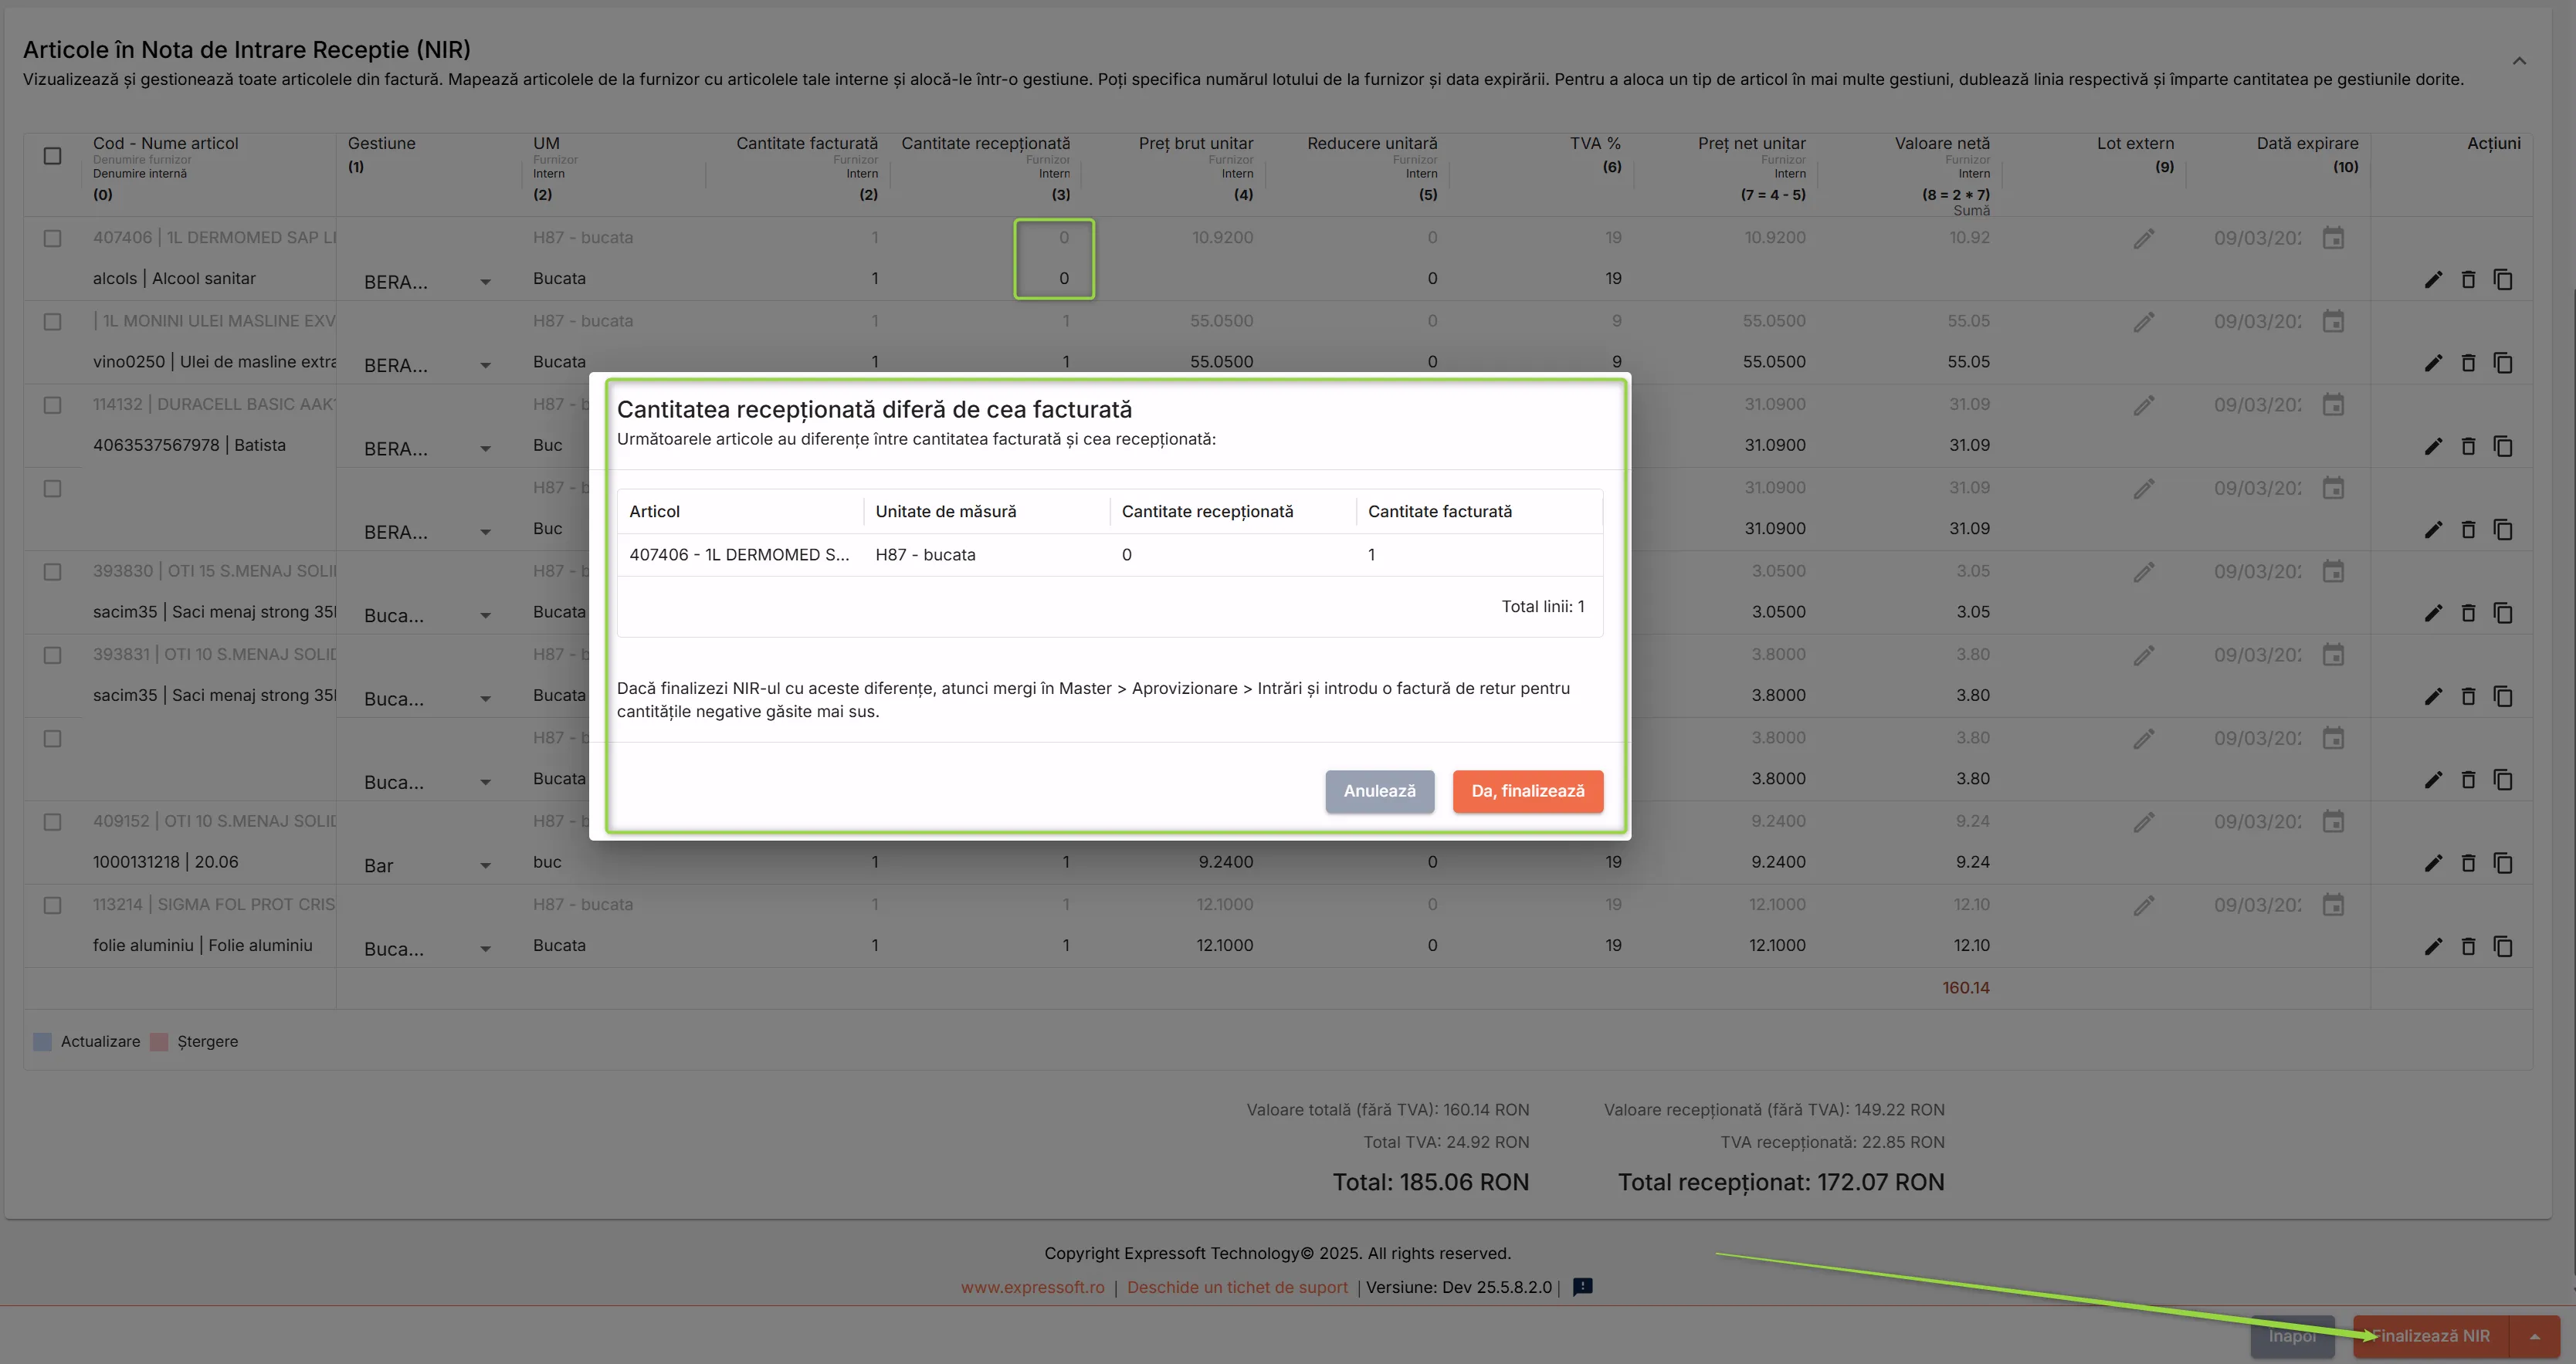Viewport: 2576px width, 1364px height.
Task: Delete the Alcool sanitar row
Action: point(2468,280)
